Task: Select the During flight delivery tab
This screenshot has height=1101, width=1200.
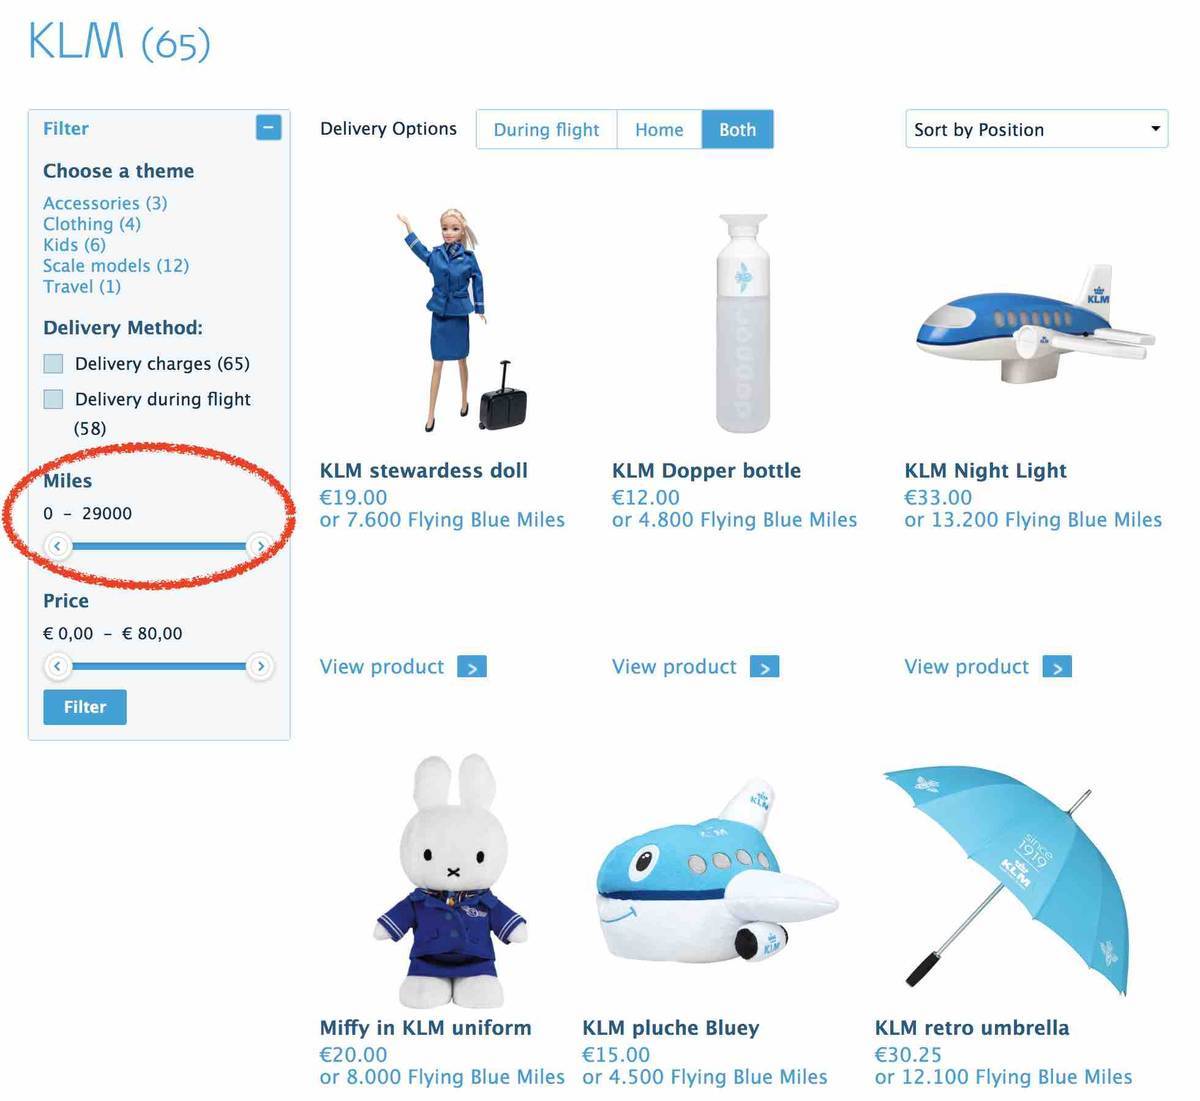Action: 546,129
